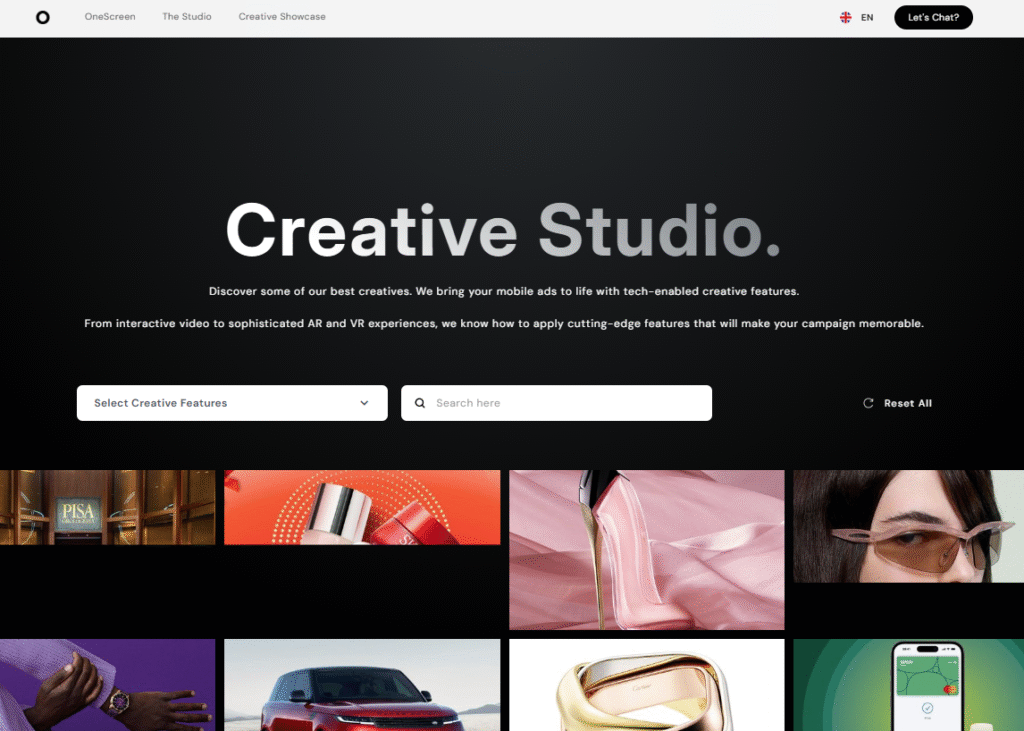Open the gold Cartier ring thumbnail

coord(647,685)
